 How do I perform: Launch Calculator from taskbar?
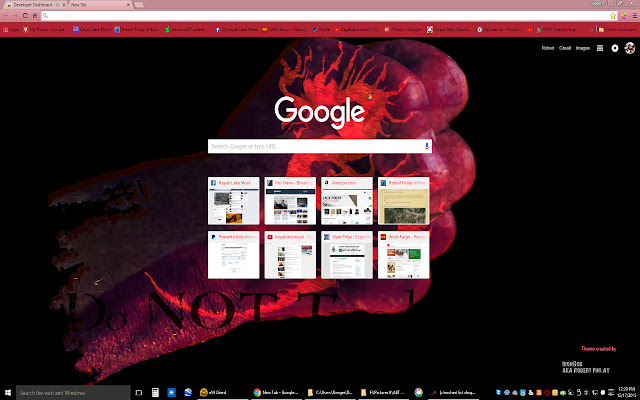155,393
